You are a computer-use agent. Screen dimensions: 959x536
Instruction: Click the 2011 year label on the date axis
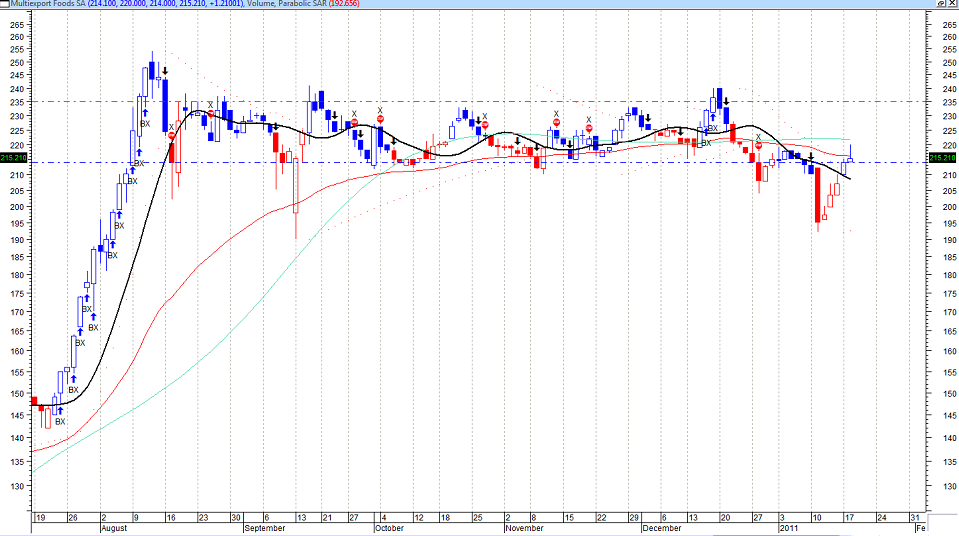coord(788,528)
